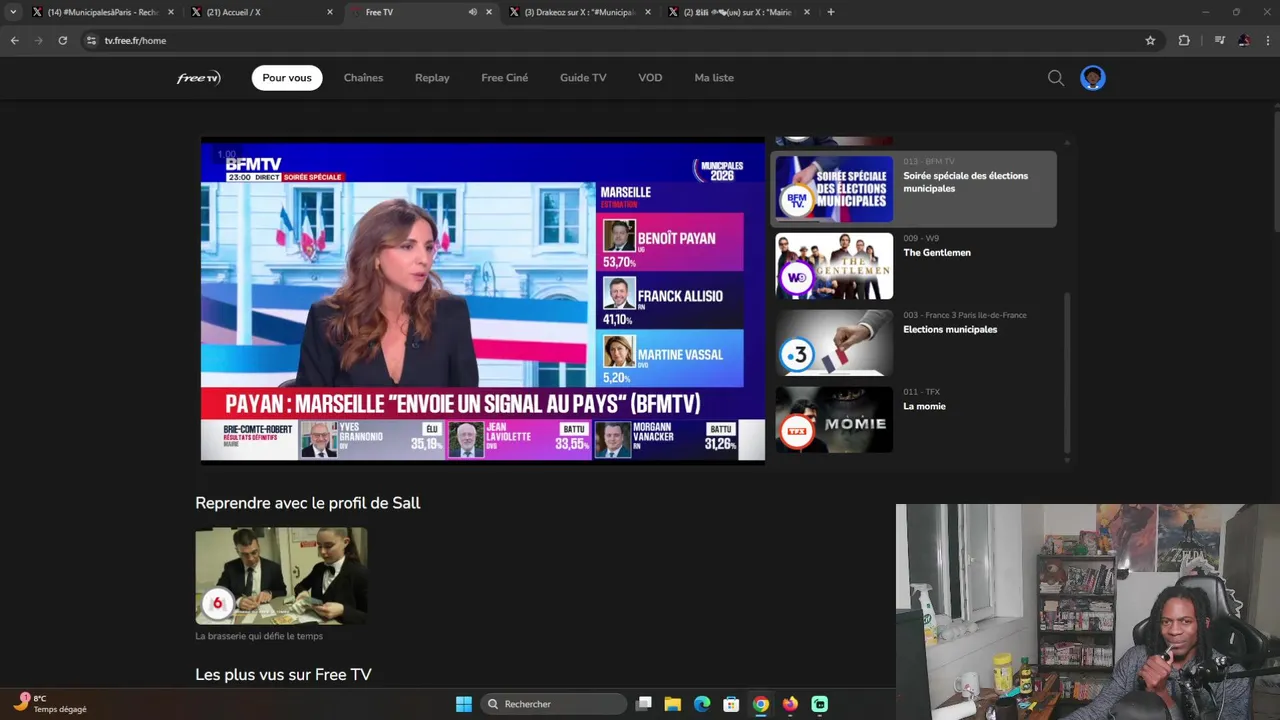Click 'La brasserie qui défie le temps' caption

pos(259,636)
